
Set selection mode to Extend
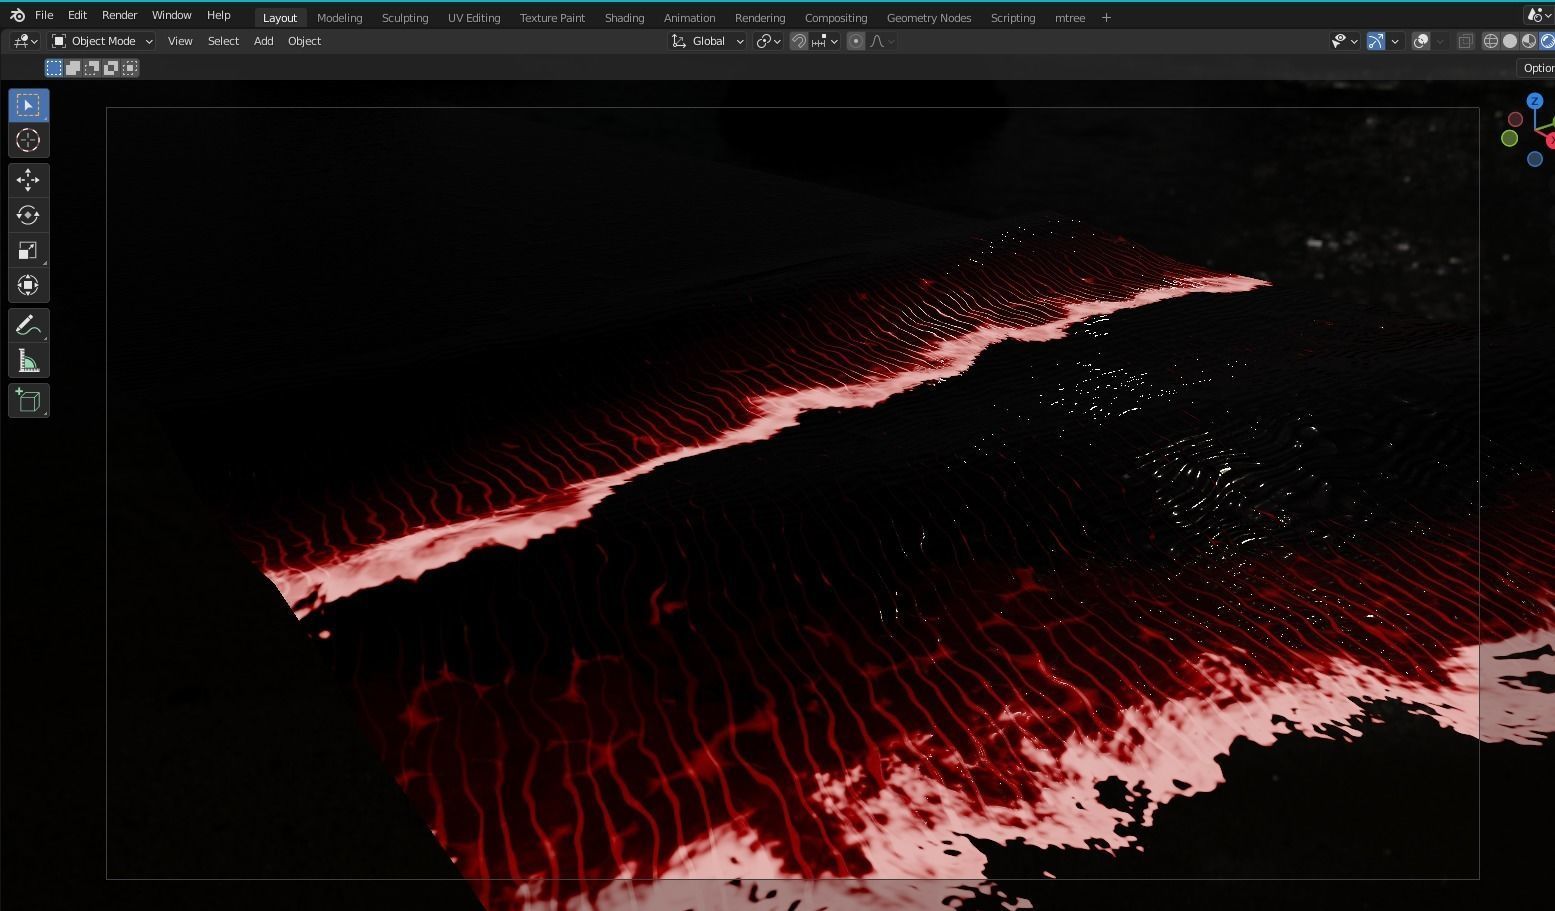pyautogui.click(x=73, y=67)
